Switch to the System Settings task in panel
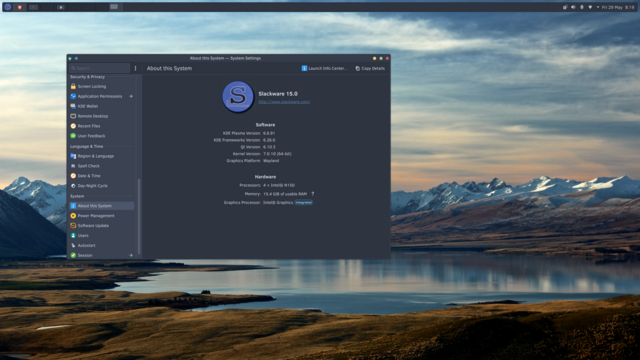This screenshot has height=360, width=640. [114, 7]
